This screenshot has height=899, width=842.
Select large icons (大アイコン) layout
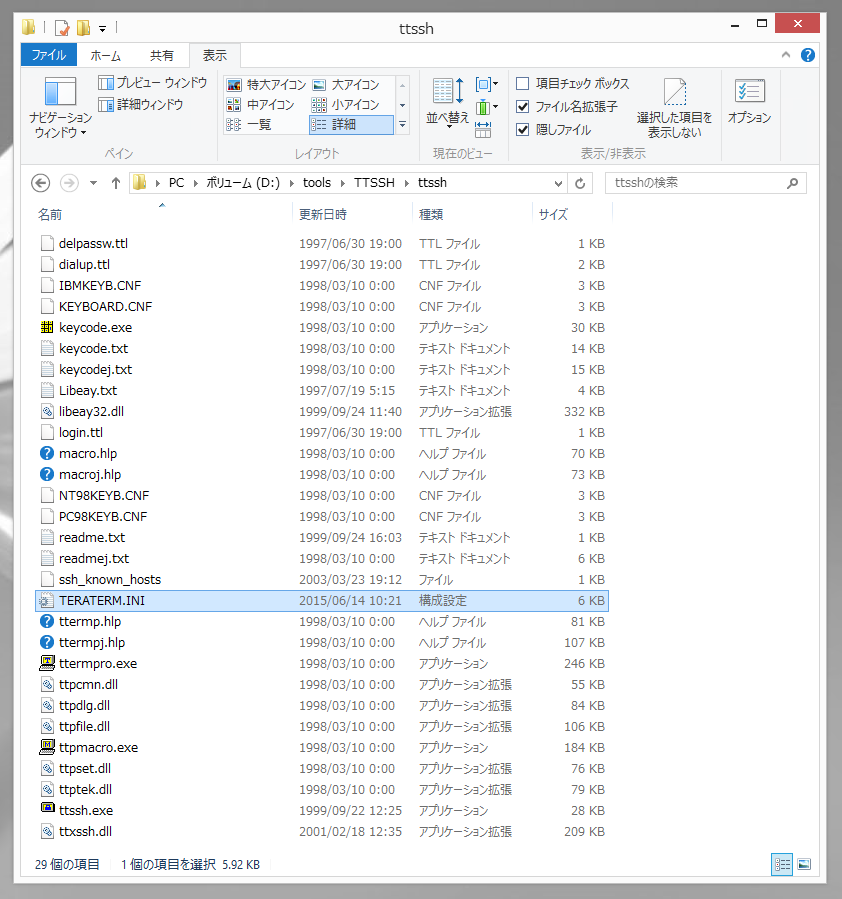[346, 85]
